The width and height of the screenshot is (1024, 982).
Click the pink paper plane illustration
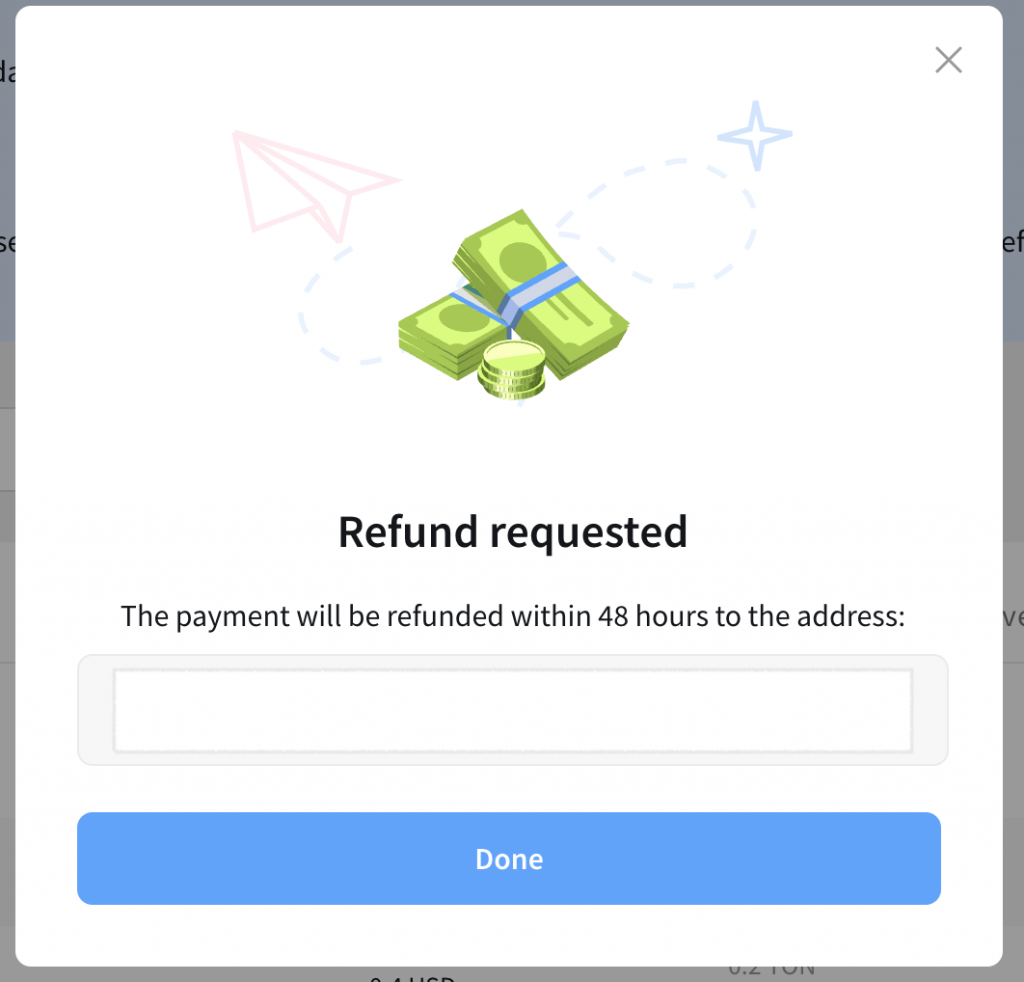point(316,186)
